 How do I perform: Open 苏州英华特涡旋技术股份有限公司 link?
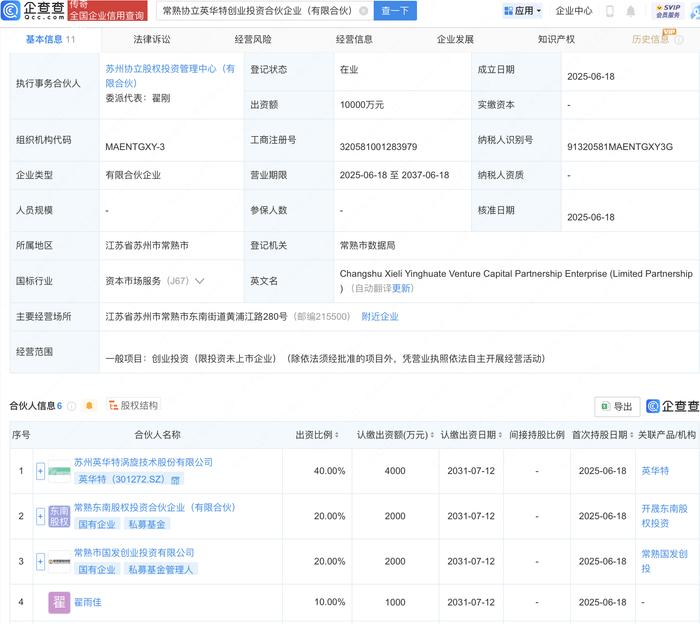143,462
